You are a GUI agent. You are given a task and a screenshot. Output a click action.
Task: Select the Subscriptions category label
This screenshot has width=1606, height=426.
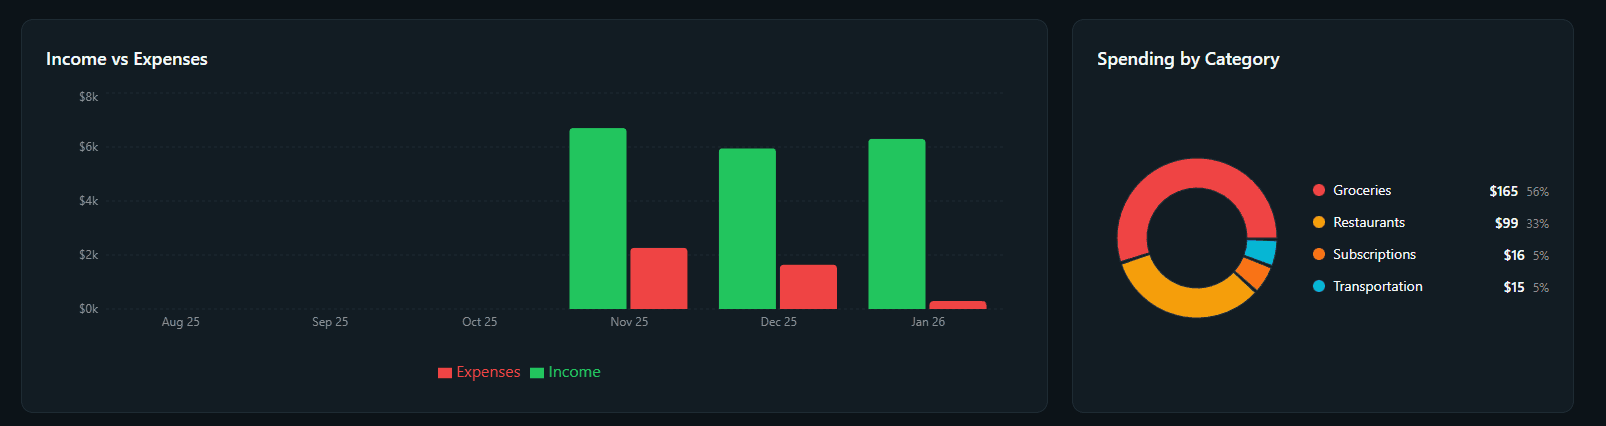pos(1374,254)
